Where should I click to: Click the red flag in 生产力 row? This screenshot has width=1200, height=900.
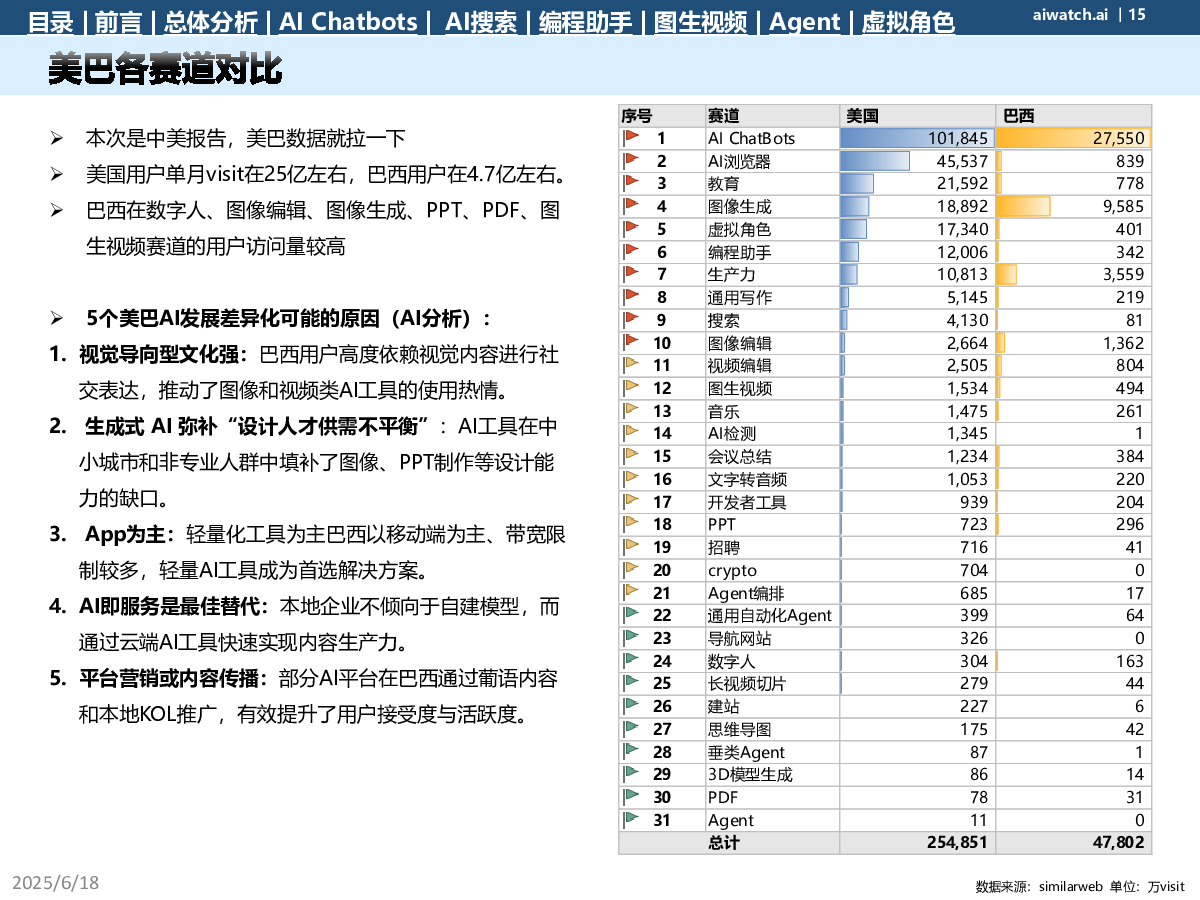pos(631,273)
